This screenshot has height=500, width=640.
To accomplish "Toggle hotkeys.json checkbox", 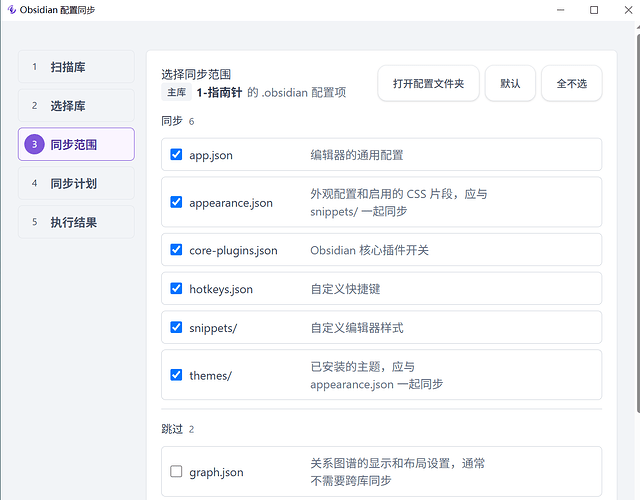I will point(176,289).
